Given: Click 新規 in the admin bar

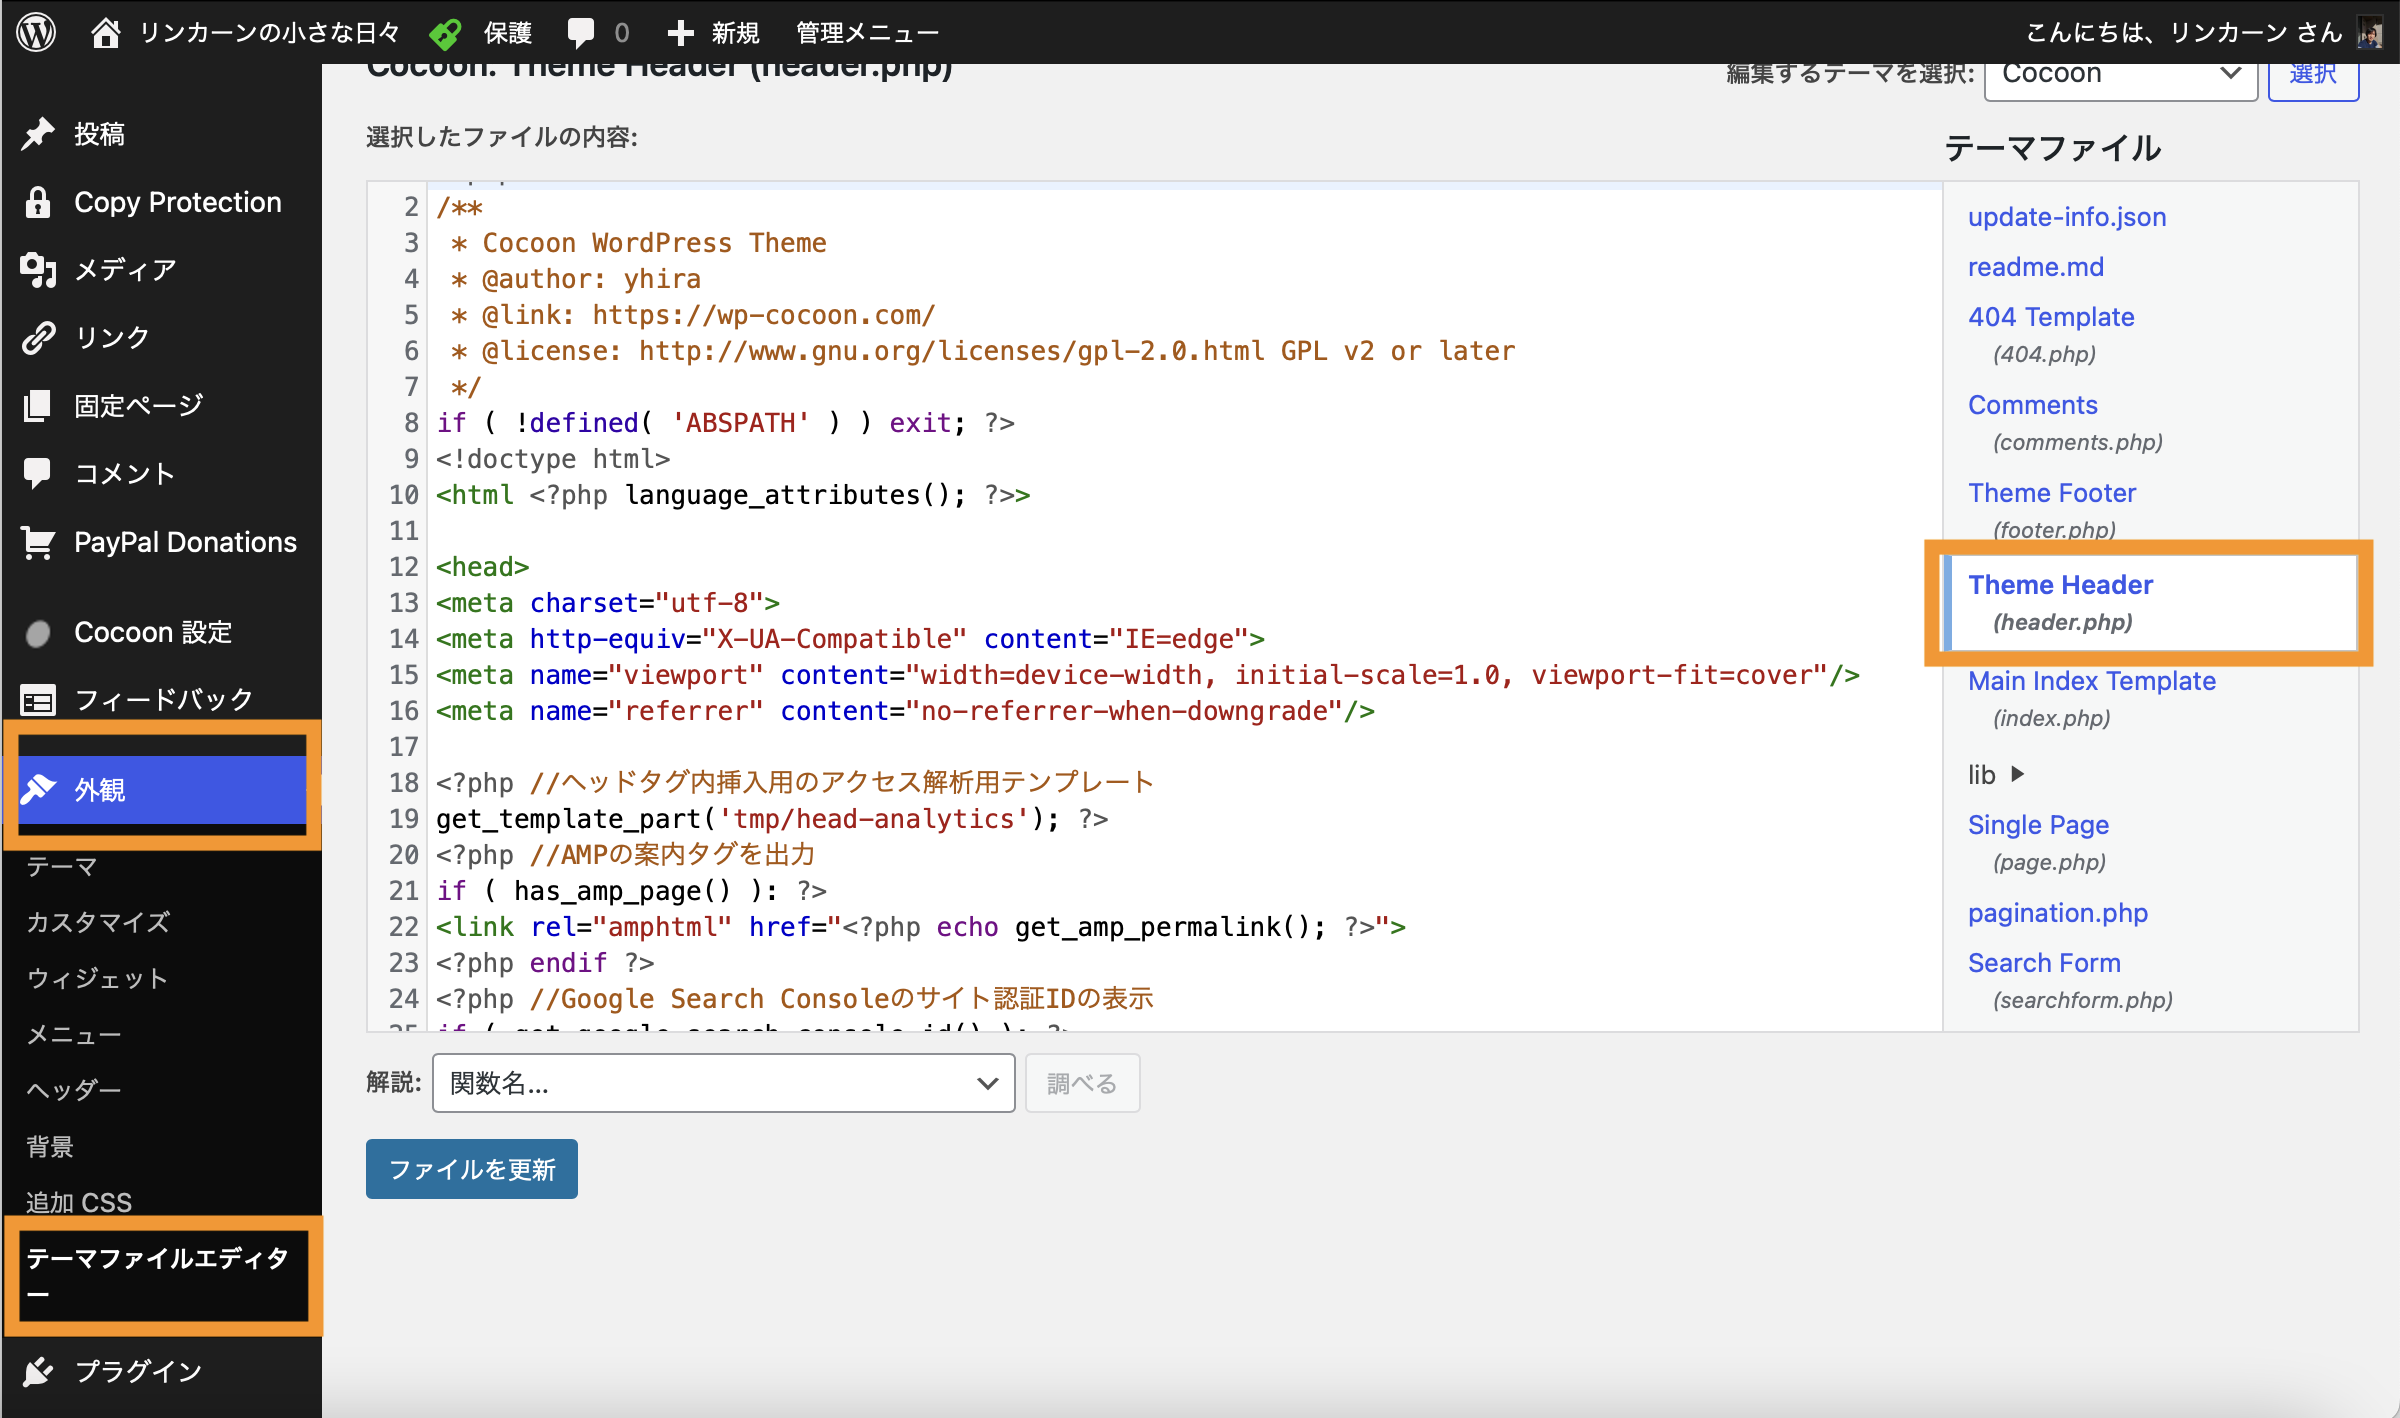Looking at the screenshot, I should click(736, 33).
